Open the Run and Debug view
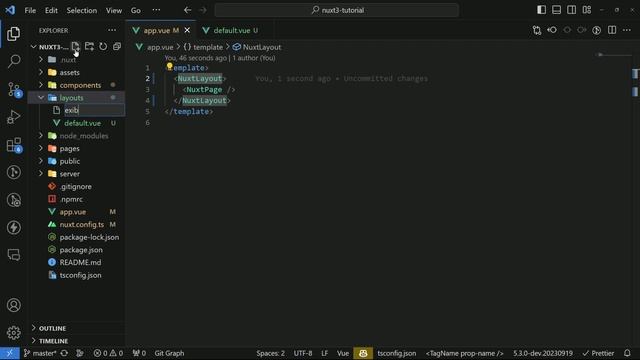This screenshot has width=640, height=360. [x=13, y=117]
